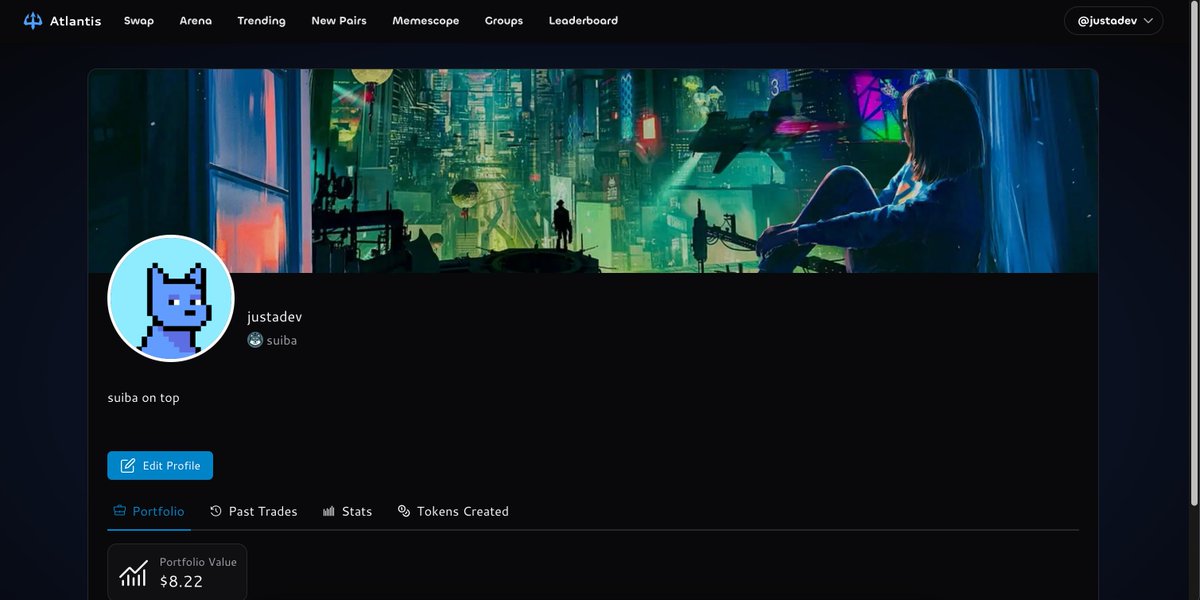The width and height of the screenshot is (1200, 600).
Task: Click the suiba token badge icon
Action: tap(255, 340)
